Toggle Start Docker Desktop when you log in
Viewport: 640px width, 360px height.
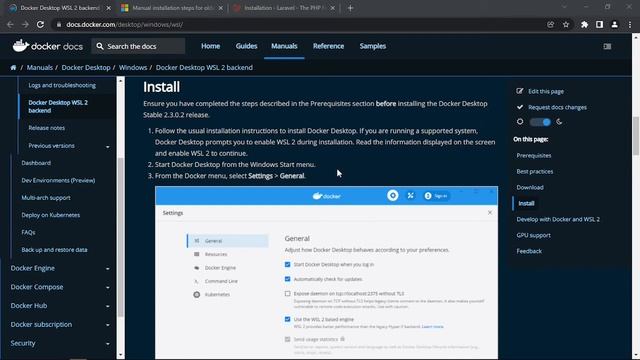287,264
